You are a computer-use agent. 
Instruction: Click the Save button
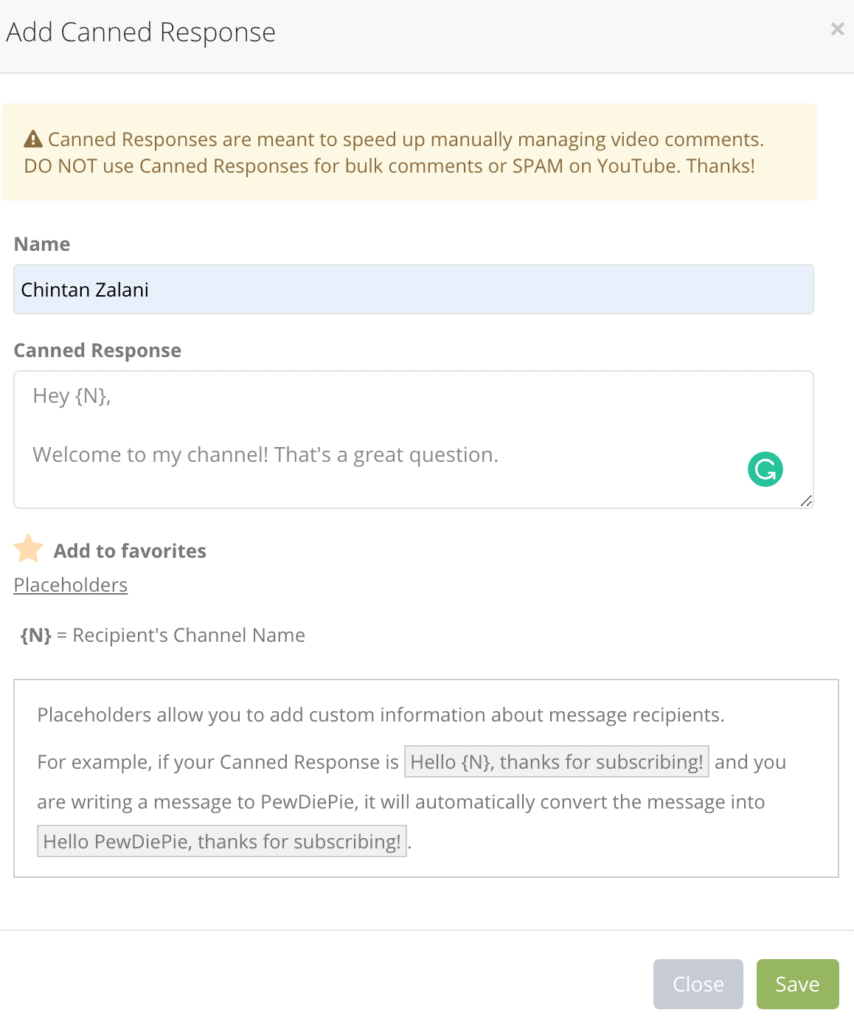[797, 984]
